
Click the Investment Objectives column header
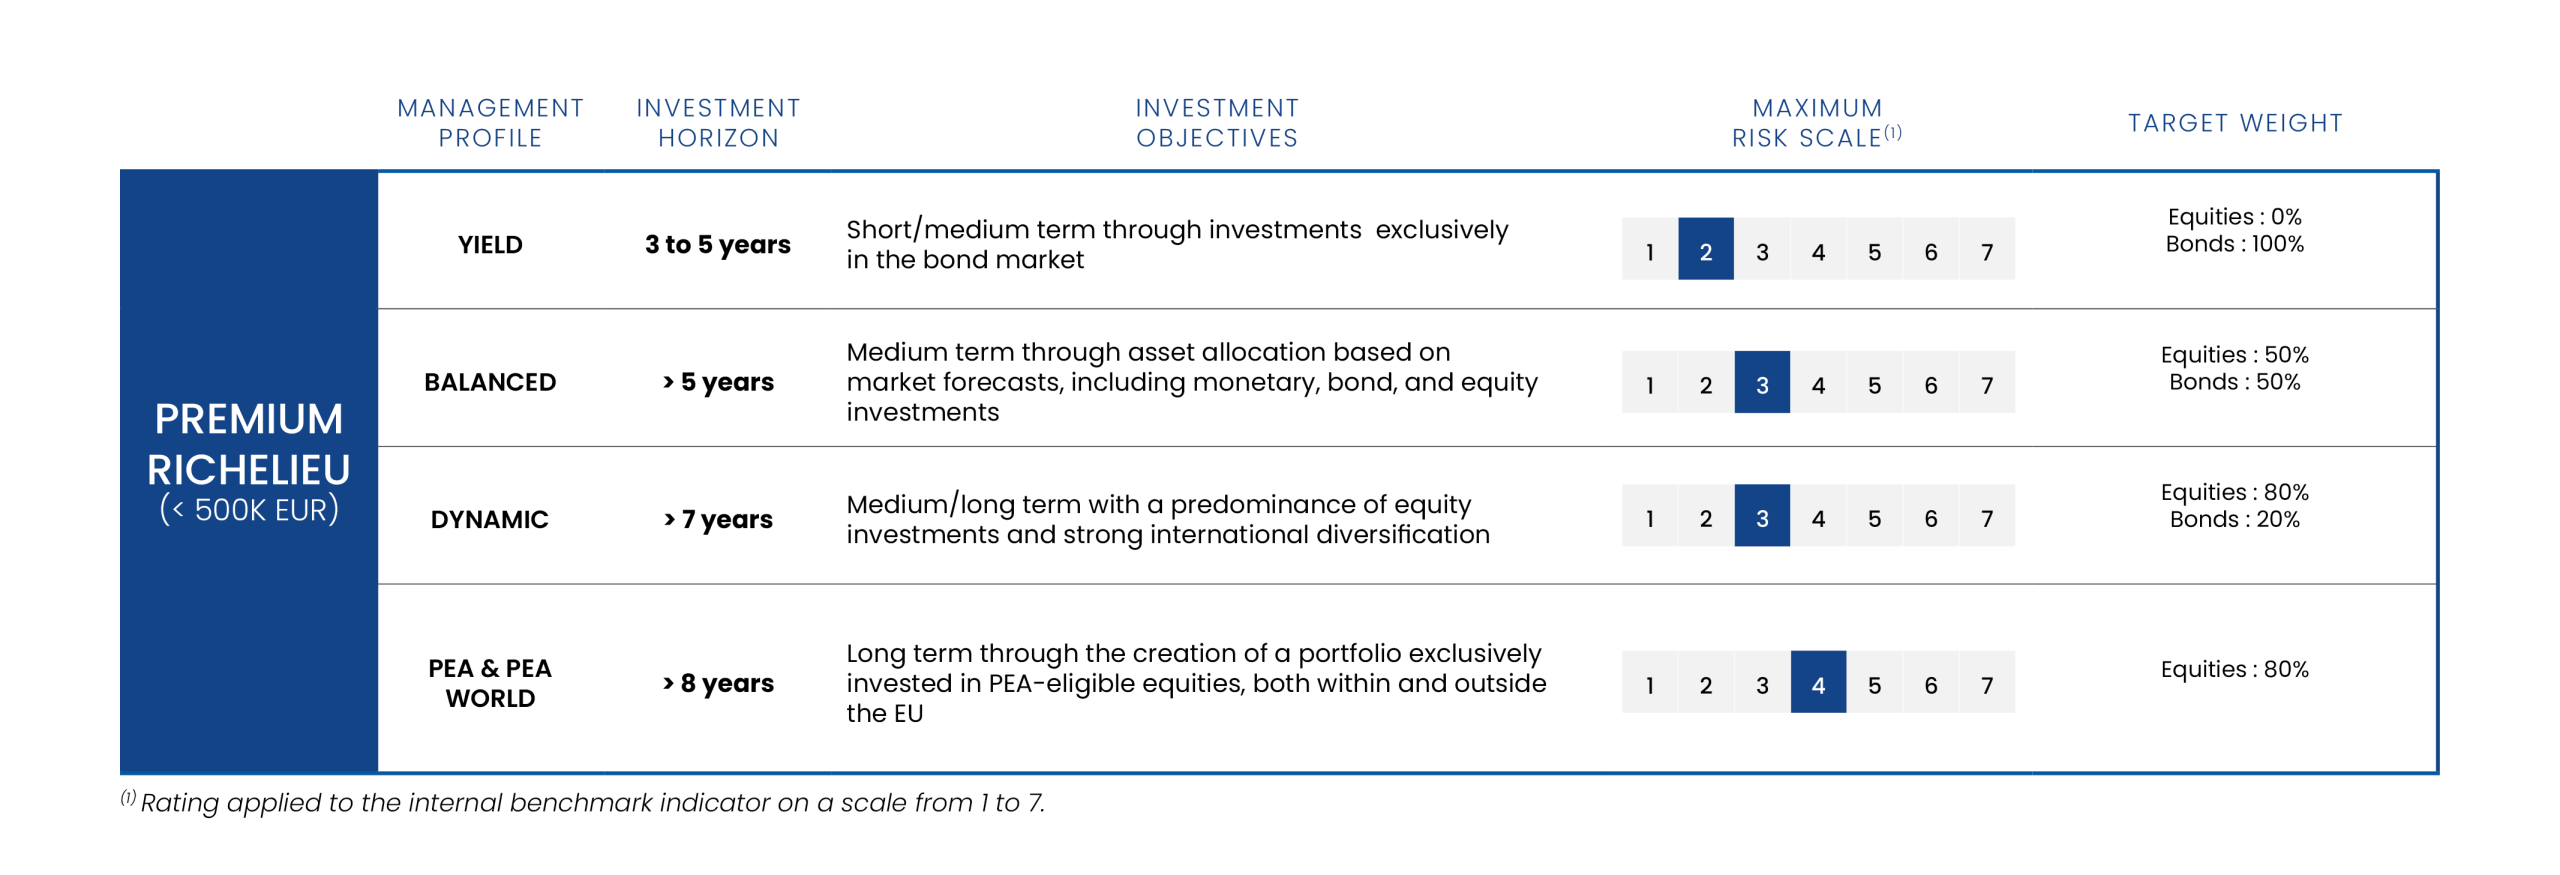point(1216,122)
